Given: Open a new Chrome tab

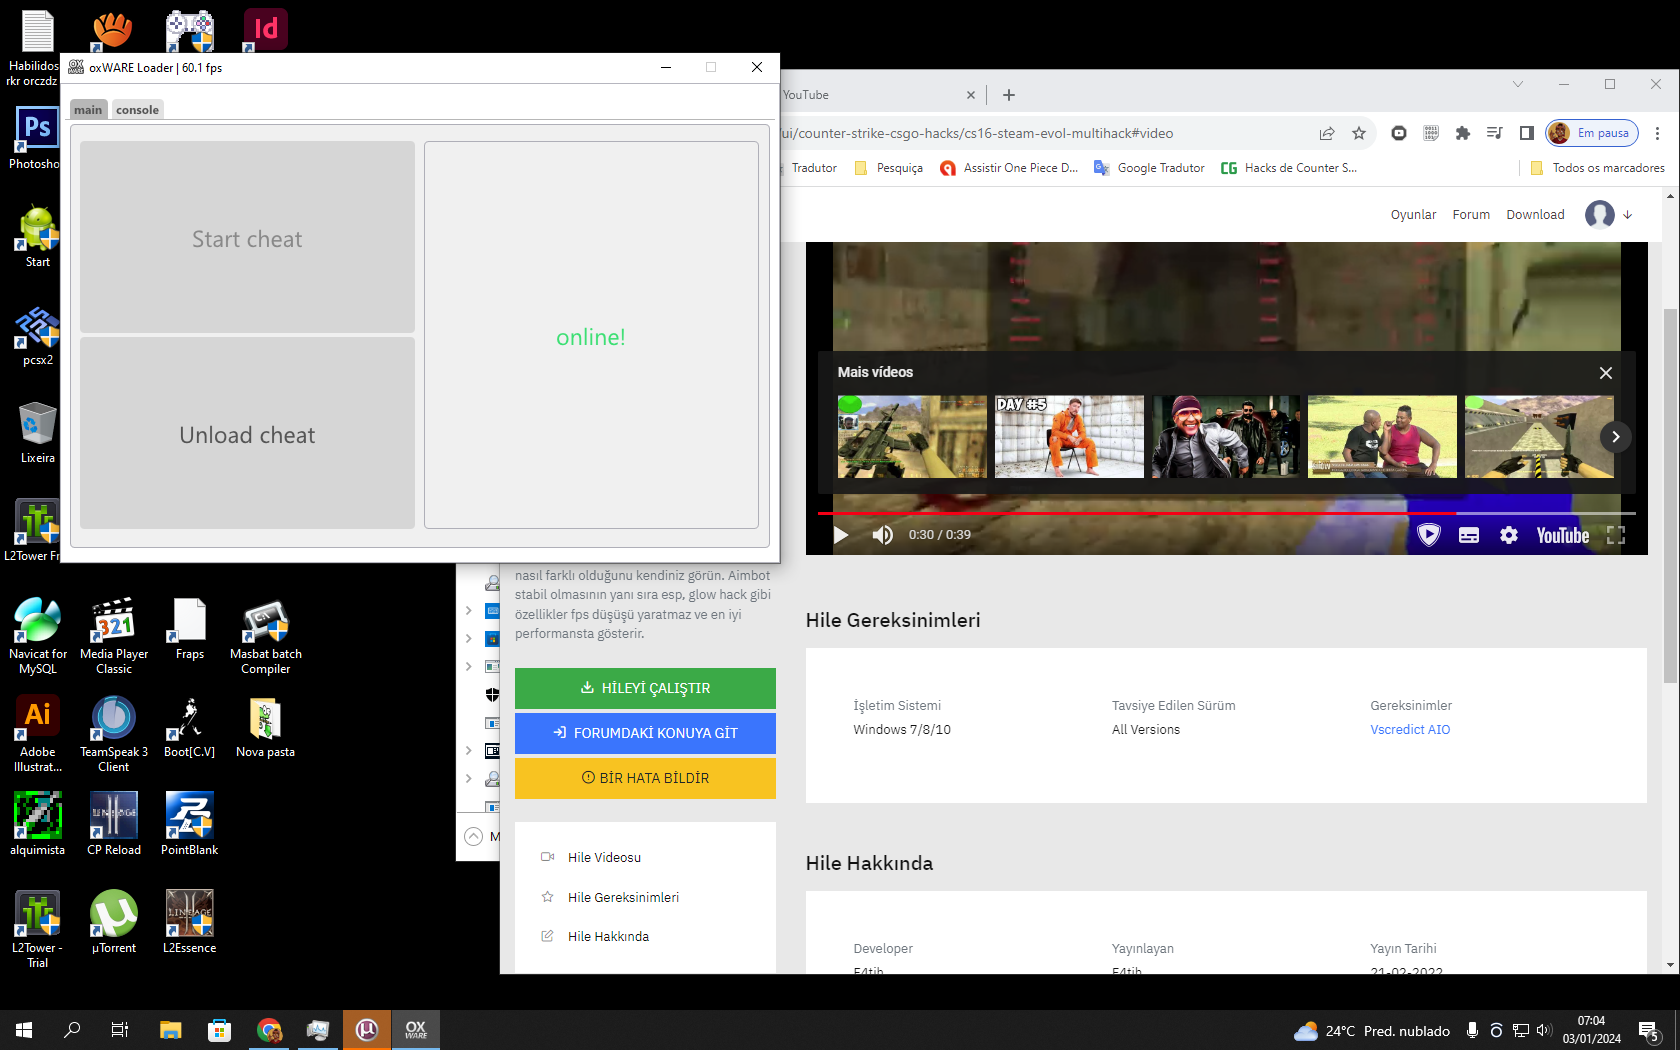Looking at the screenshot, I should 1009,95.
